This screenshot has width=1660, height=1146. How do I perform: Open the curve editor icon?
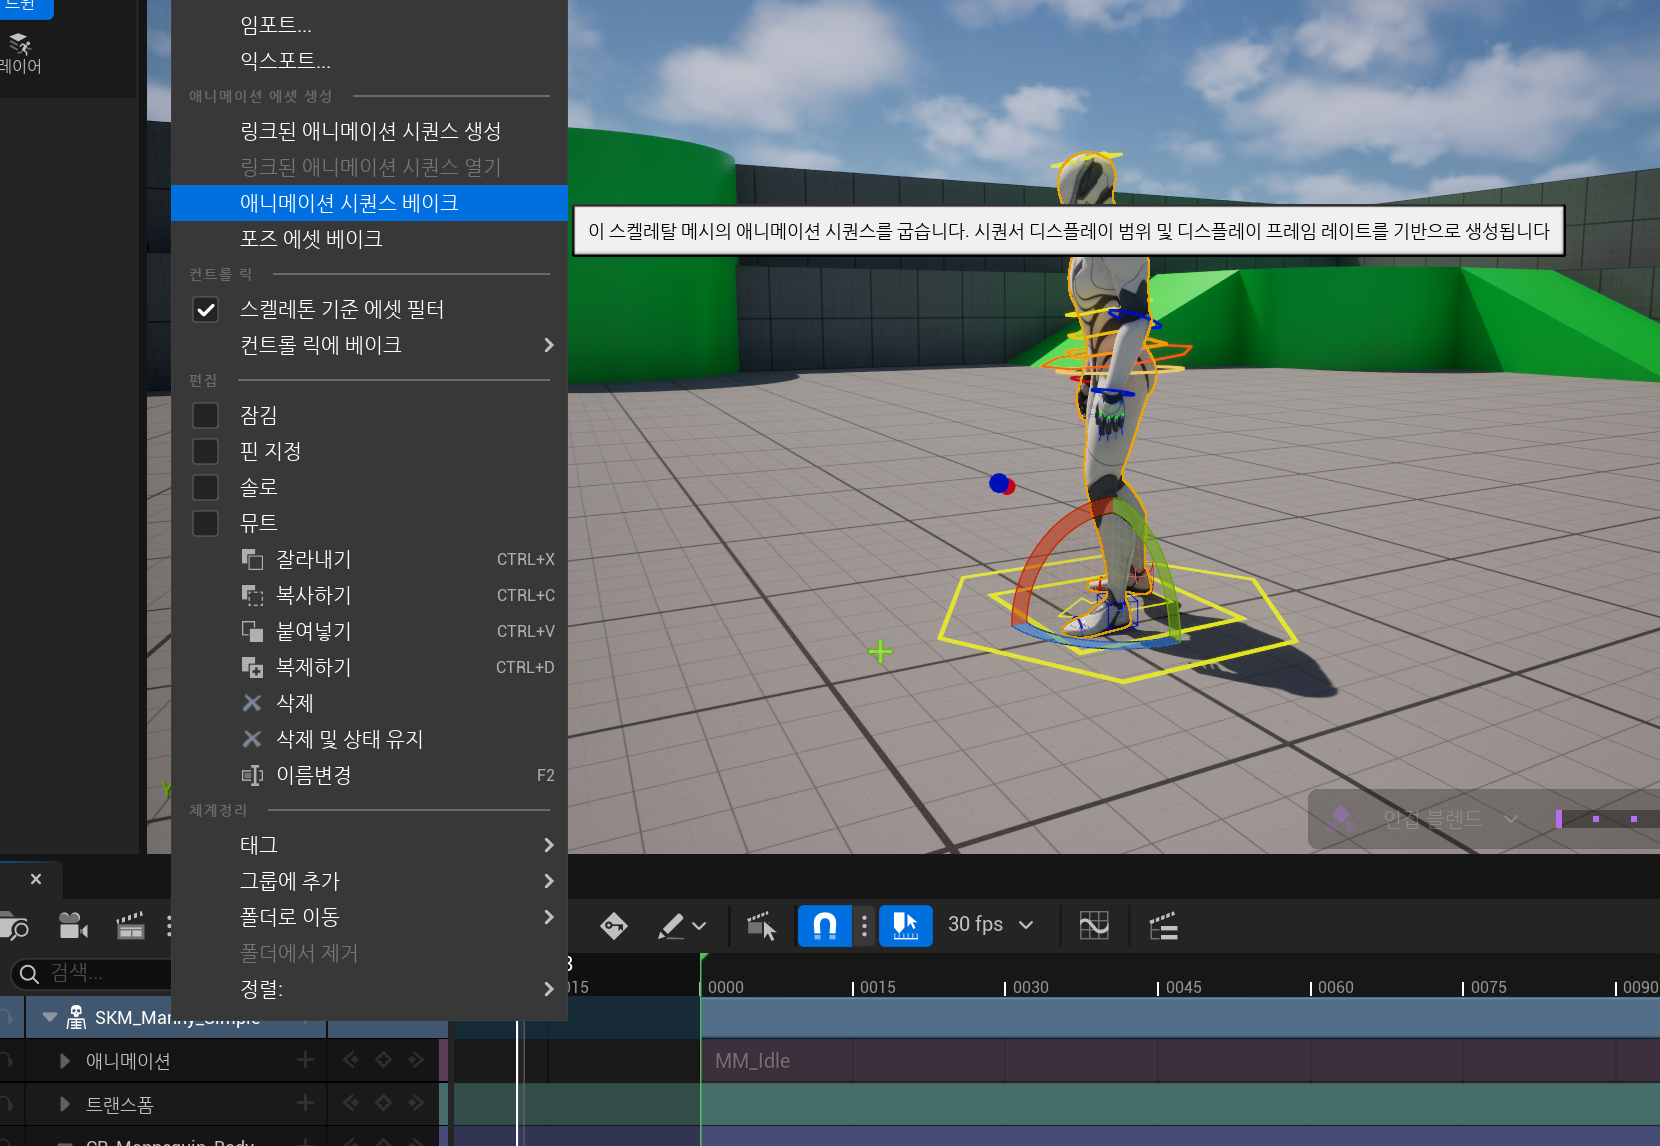(x=1094, y=926)
